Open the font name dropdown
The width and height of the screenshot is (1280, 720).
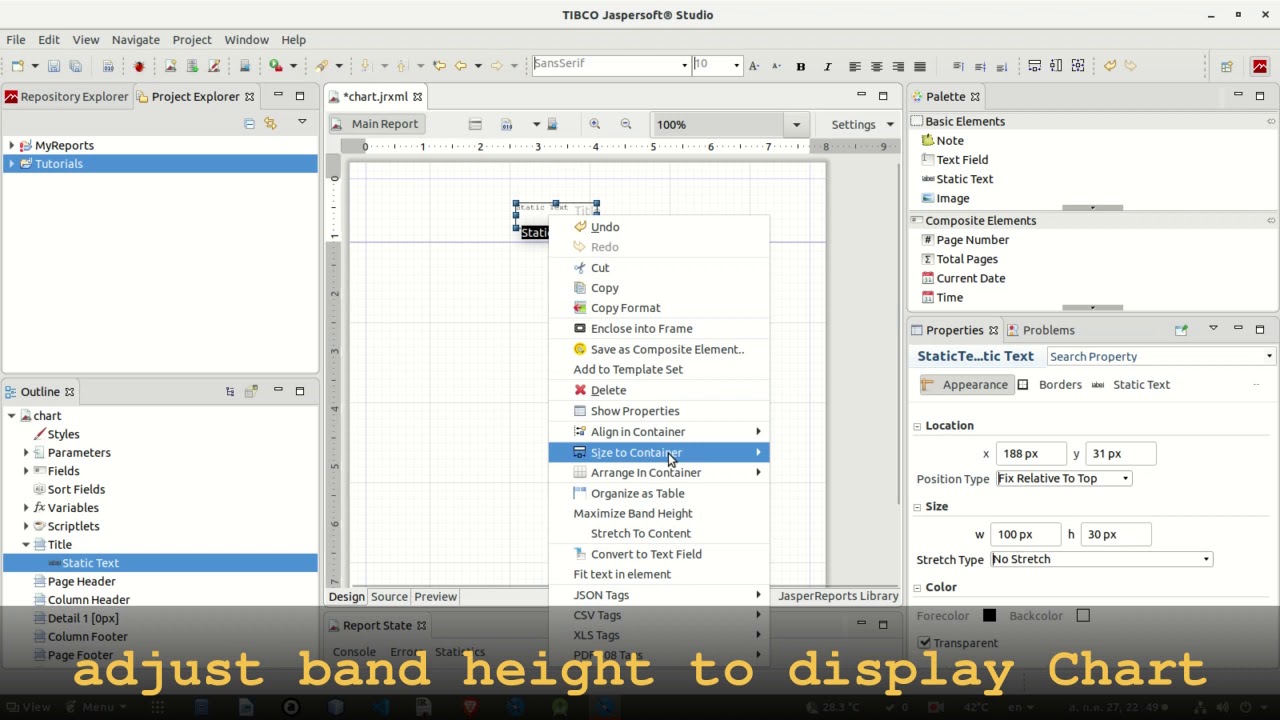[x=684, y=65]
